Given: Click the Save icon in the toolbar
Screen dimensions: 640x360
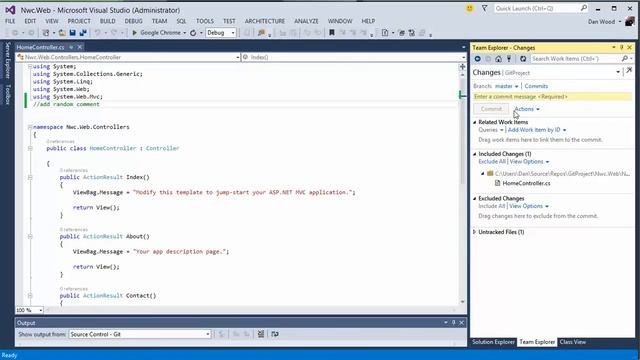Looking at the screenshot, I should [x=73, y=33].
